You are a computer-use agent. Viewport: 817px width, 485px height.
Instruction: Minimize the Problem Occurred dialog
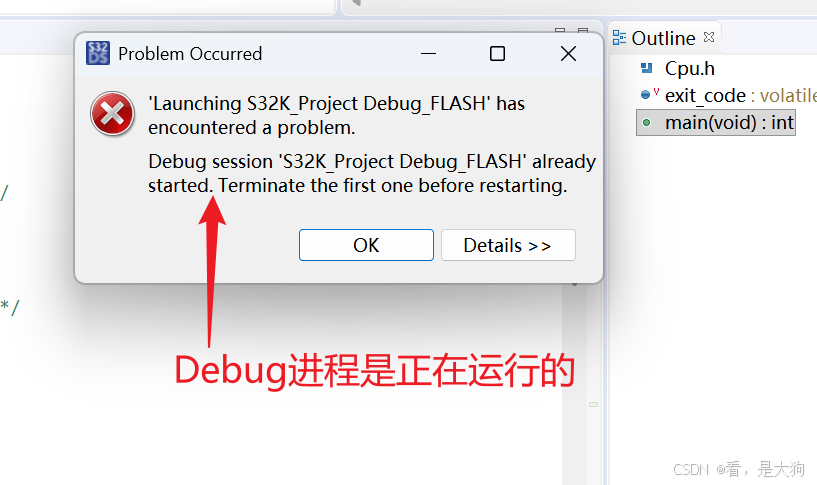pyautogui.click(x=428, y=54)
